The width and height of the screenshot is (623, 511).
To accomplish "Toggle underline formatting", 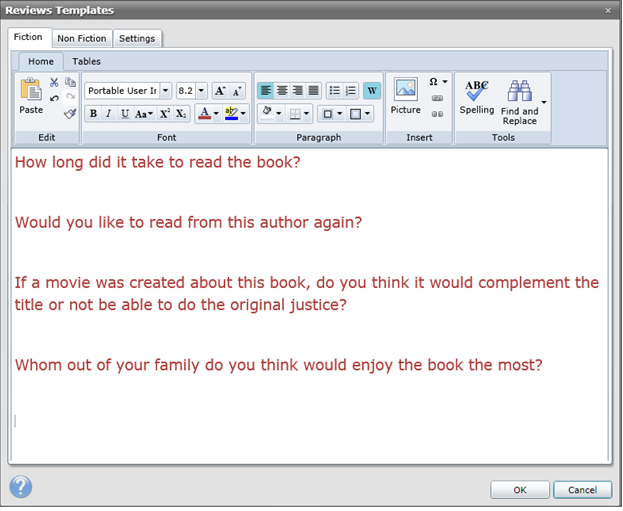I will point(125,114).
